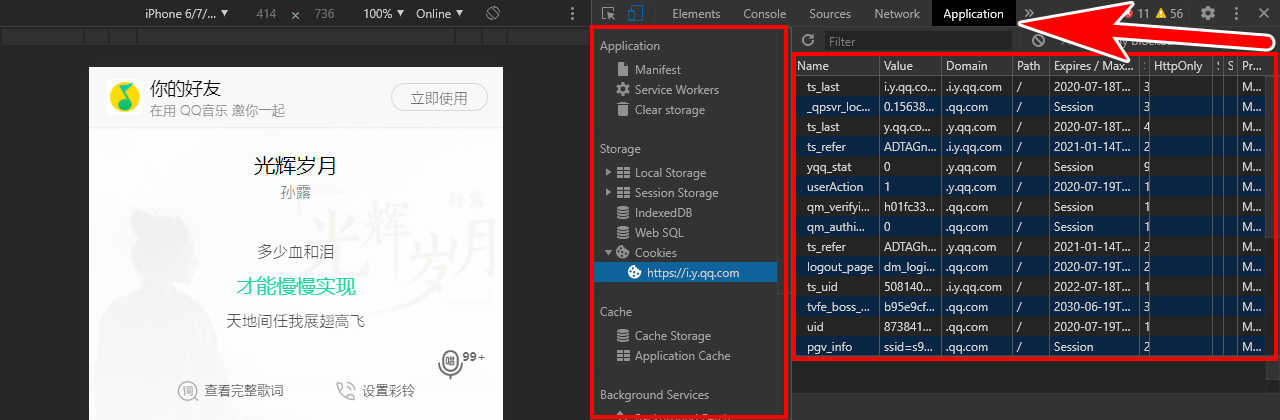The width and height of the screenshot is (1280, 420).
Task: Select Web SQL under Storage
Action: 659,233
